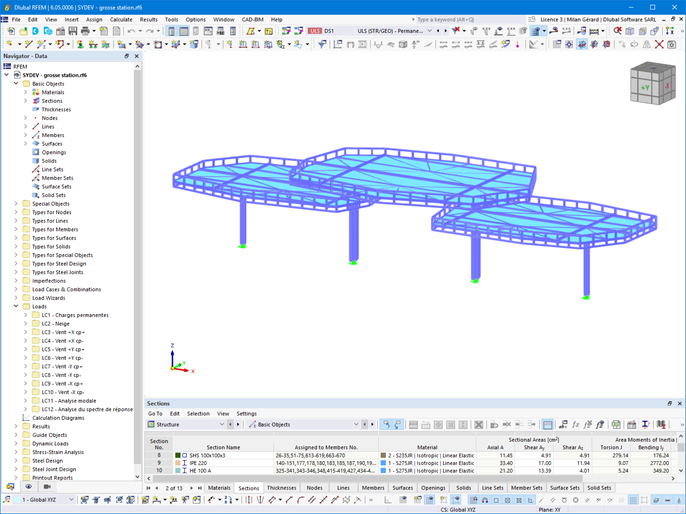Screen dimensions: 686x514
Task: Select the Steel Design navigator item
Action: pos(47,461)
